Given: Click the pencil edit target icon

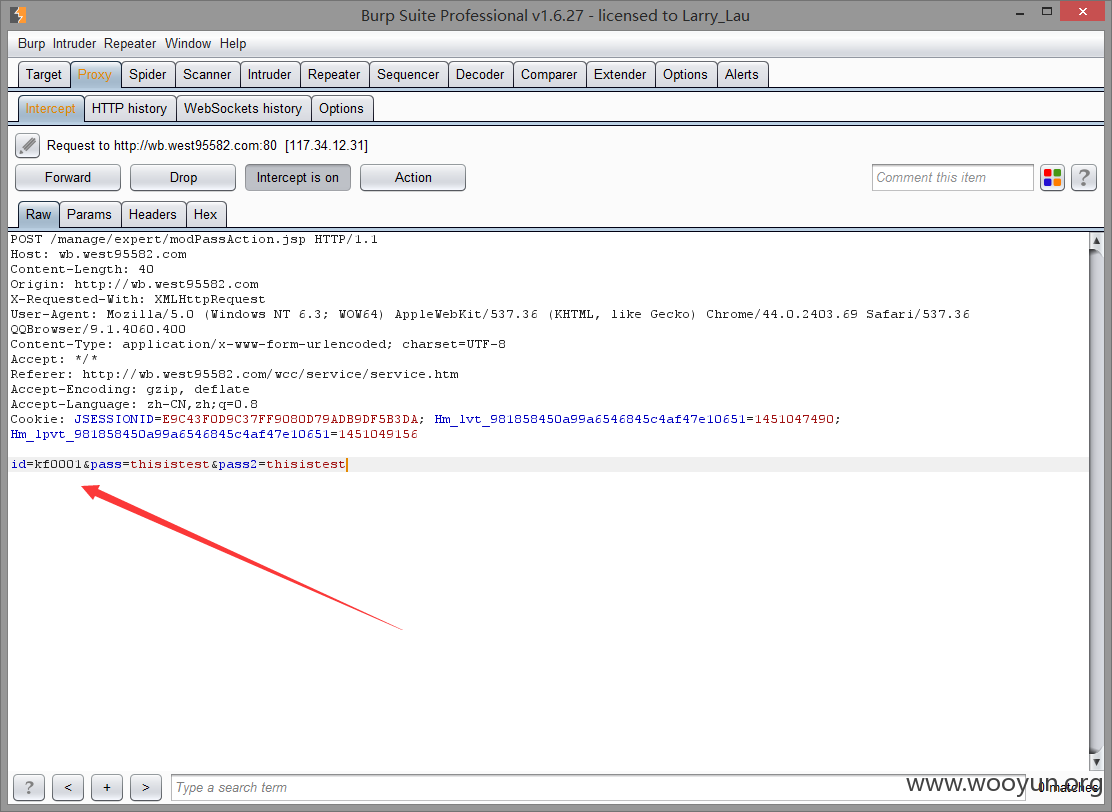Looking at the screenshot, I should 28,145.
